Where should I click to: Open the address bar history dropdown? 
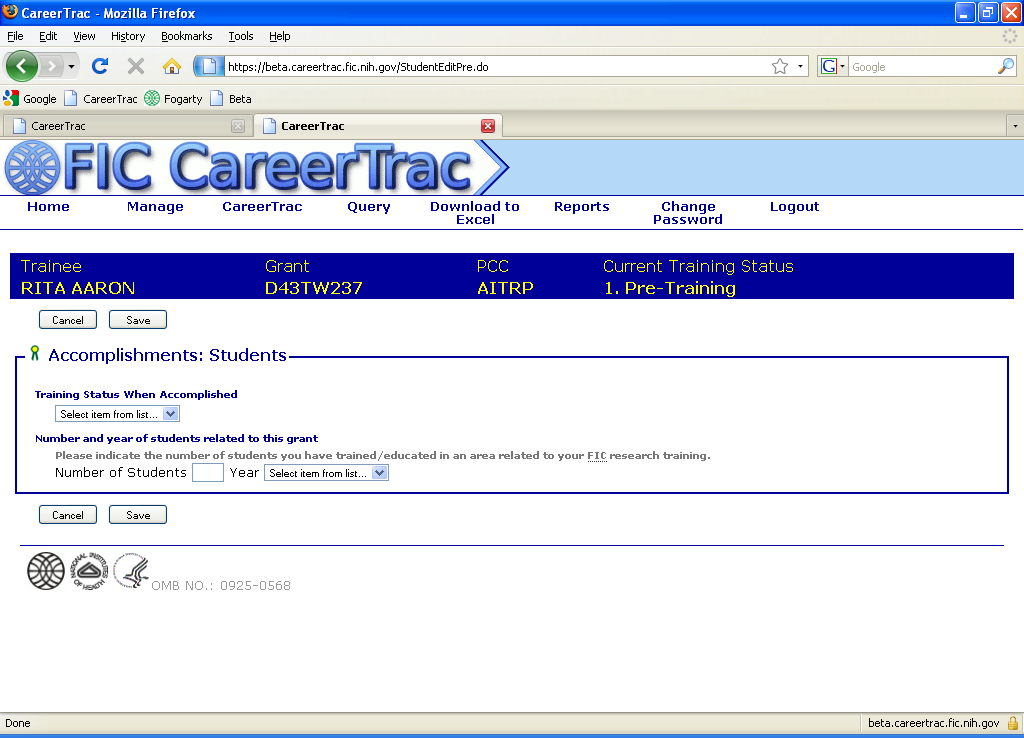coord(801,66)
